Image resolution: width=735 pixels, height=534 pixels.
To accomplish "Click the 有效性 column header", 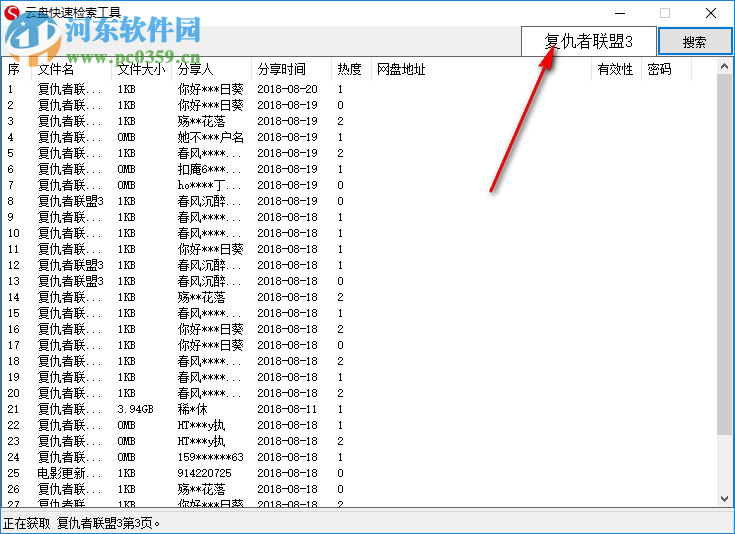I will (615, 69).
